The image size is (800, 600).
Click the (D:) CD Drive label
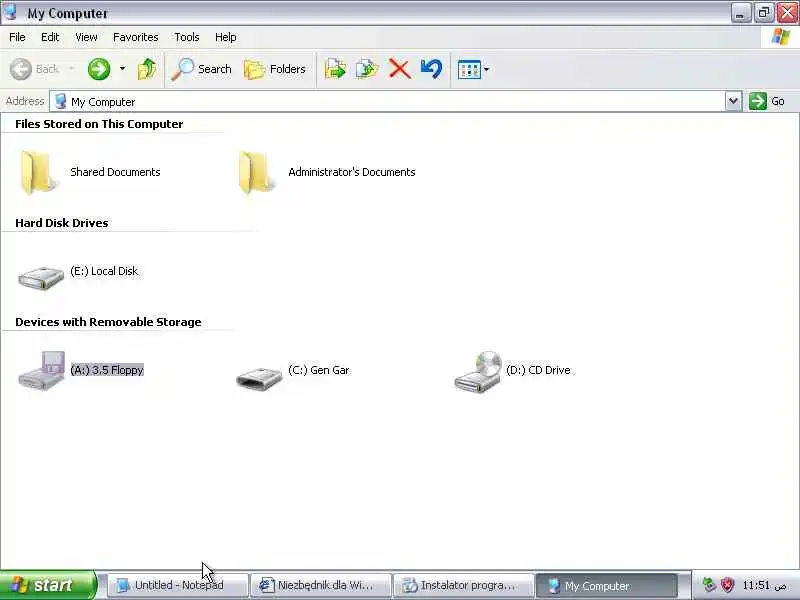click(538, 370)
